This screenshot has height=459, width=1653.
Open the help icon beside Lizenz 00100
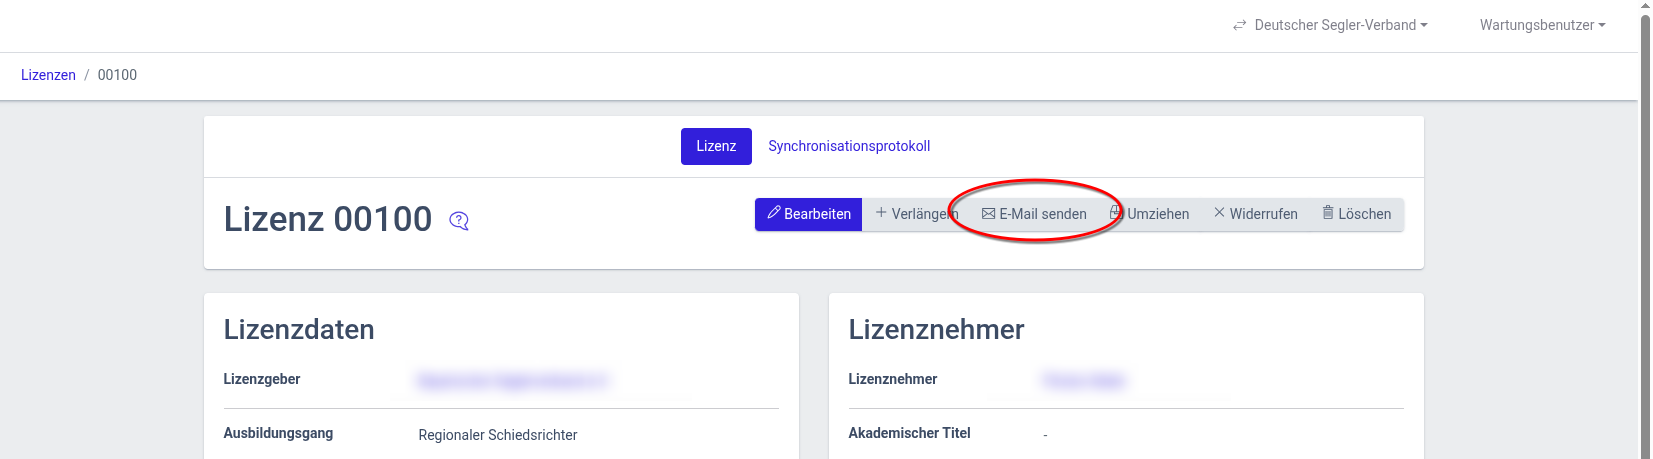pyautogui.click(x=459, y=221)
